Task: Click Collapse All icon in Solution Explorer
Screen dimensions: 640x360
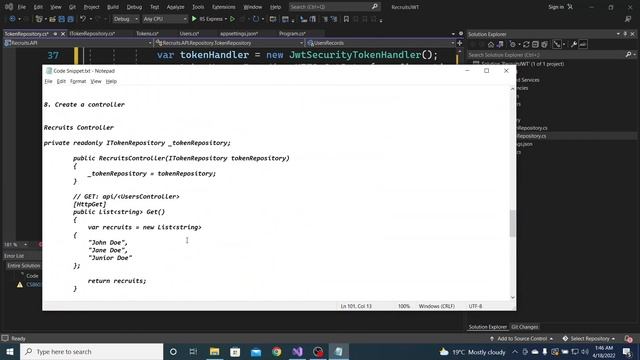Action: 535,44
